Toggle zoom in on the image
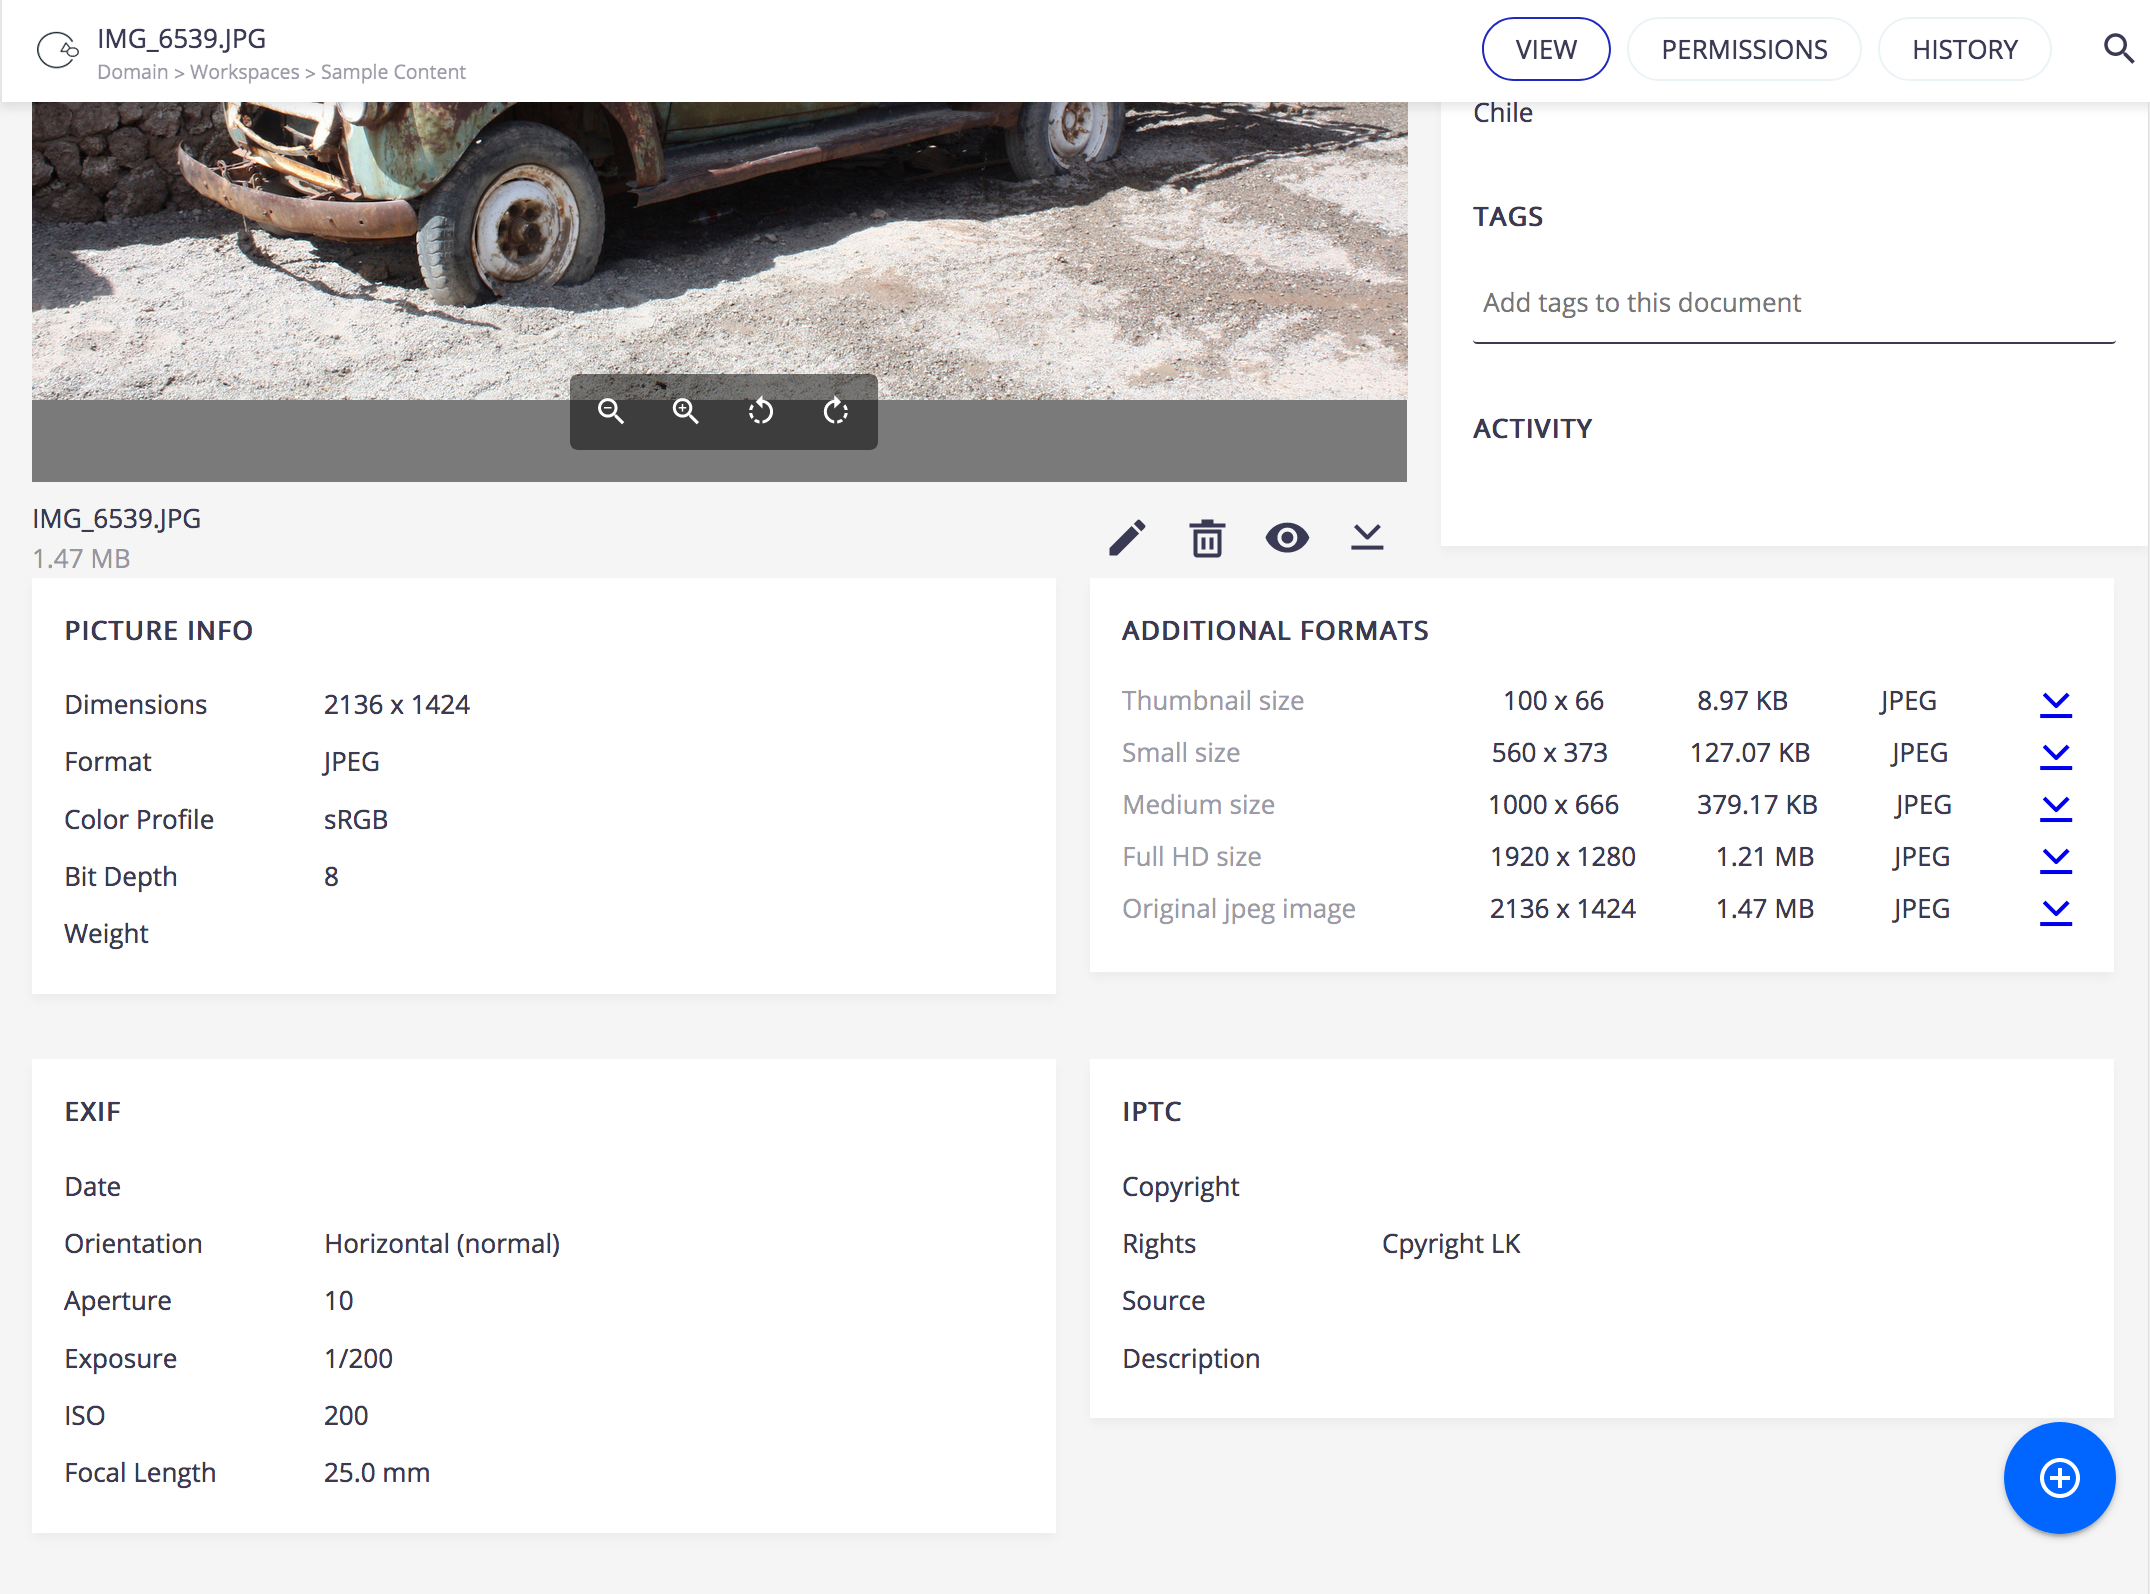Screen dimensions: 2150x1594 pos(687,412)
